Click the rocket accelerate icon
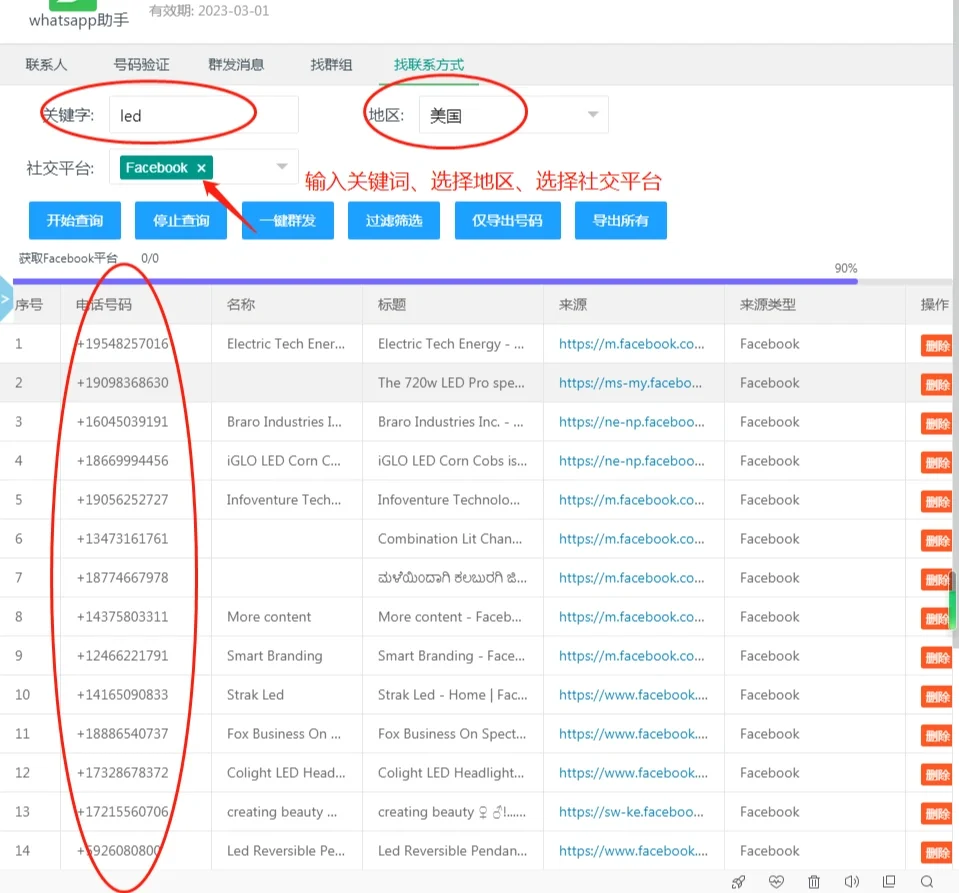The height and width of the screenshot is (893, 959). (x=738, y=881)
